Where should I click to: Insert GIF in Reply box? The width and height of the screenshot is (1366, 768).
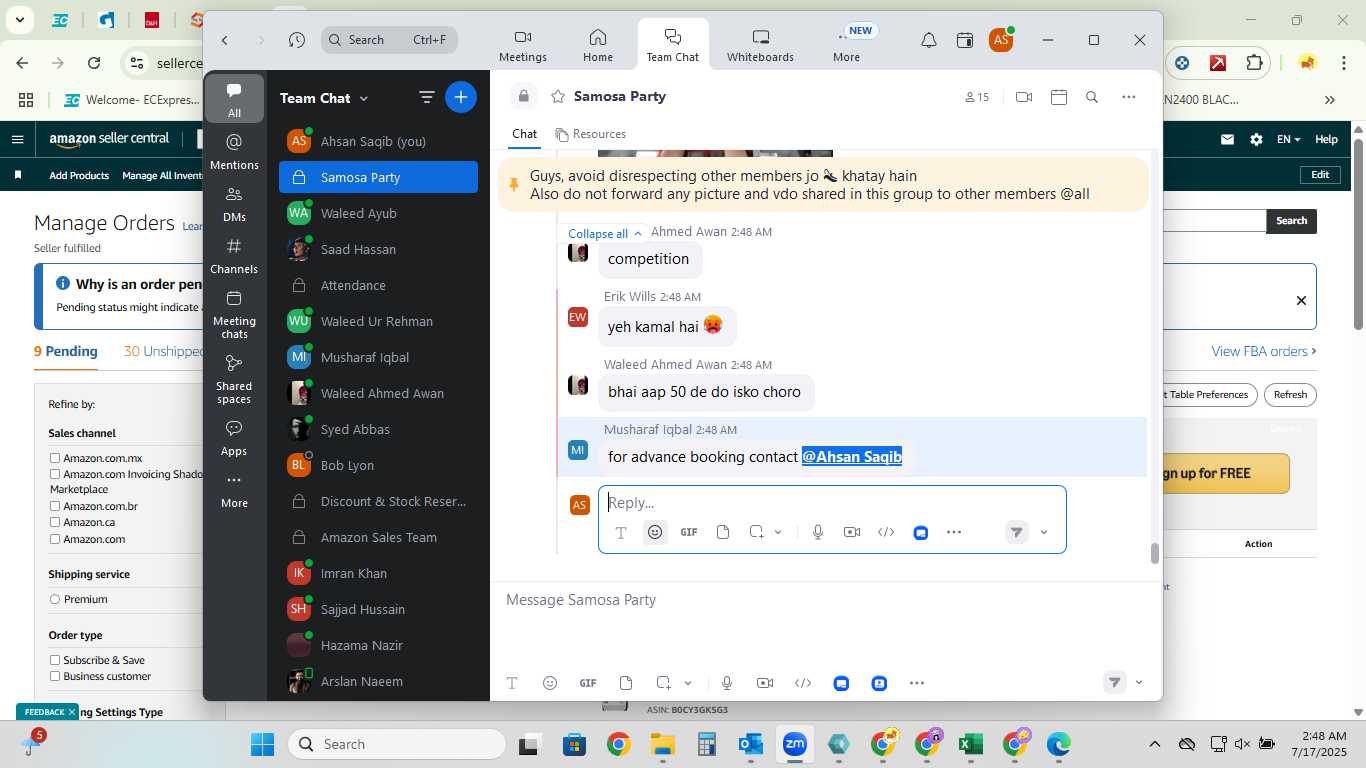click(x=689, y=532)
